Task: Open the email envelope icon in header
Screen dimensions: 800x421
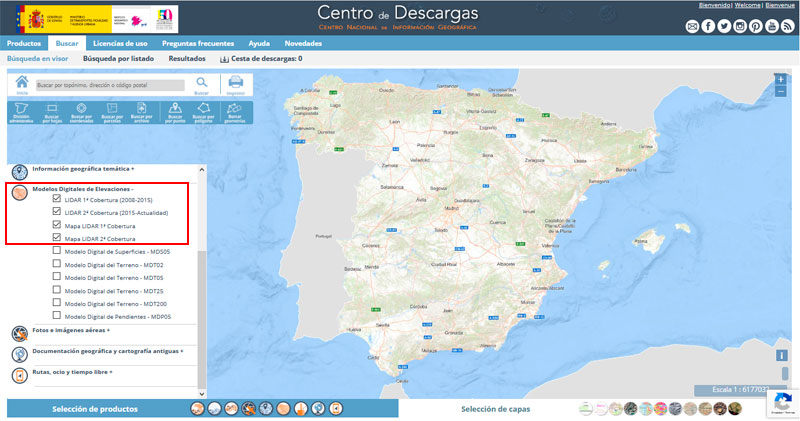Action: click(692, 26)
